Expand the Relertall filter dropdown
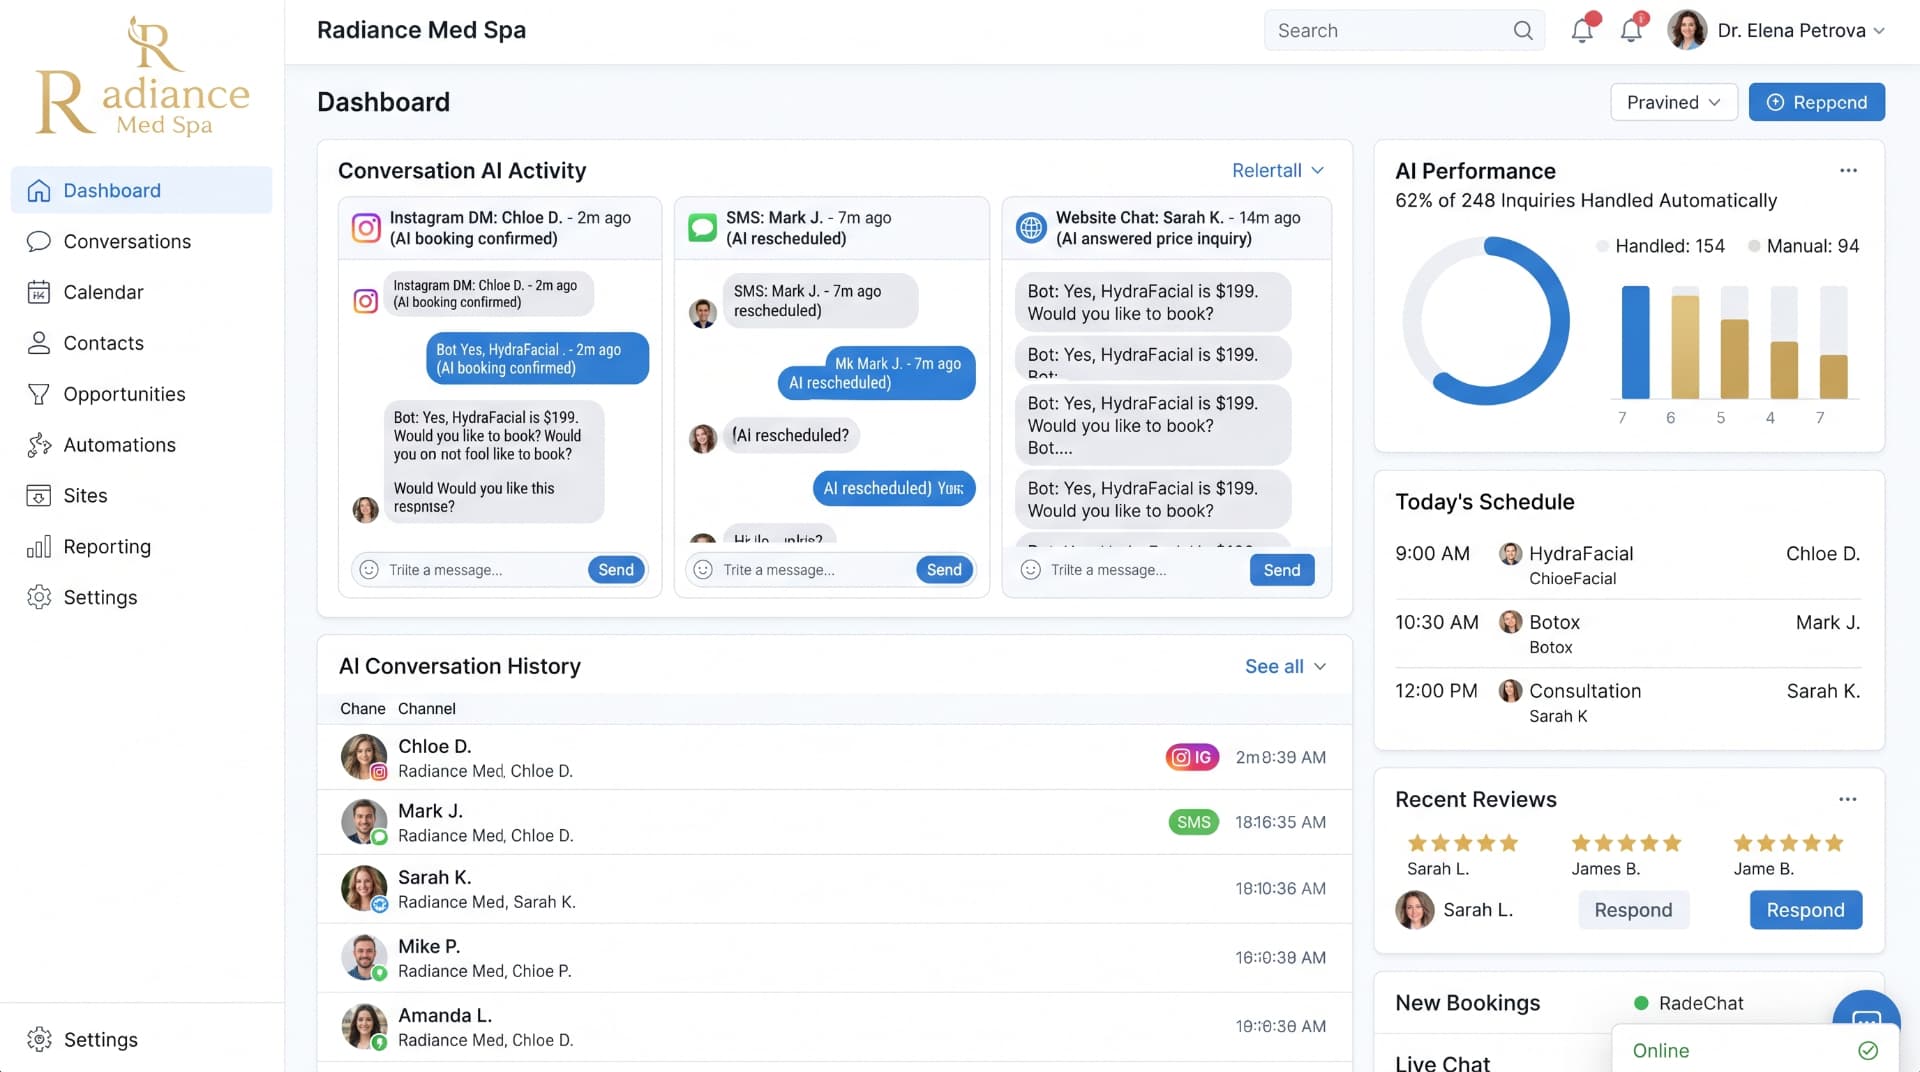Screen dimensions: 1920x1072 point(1277,170)
